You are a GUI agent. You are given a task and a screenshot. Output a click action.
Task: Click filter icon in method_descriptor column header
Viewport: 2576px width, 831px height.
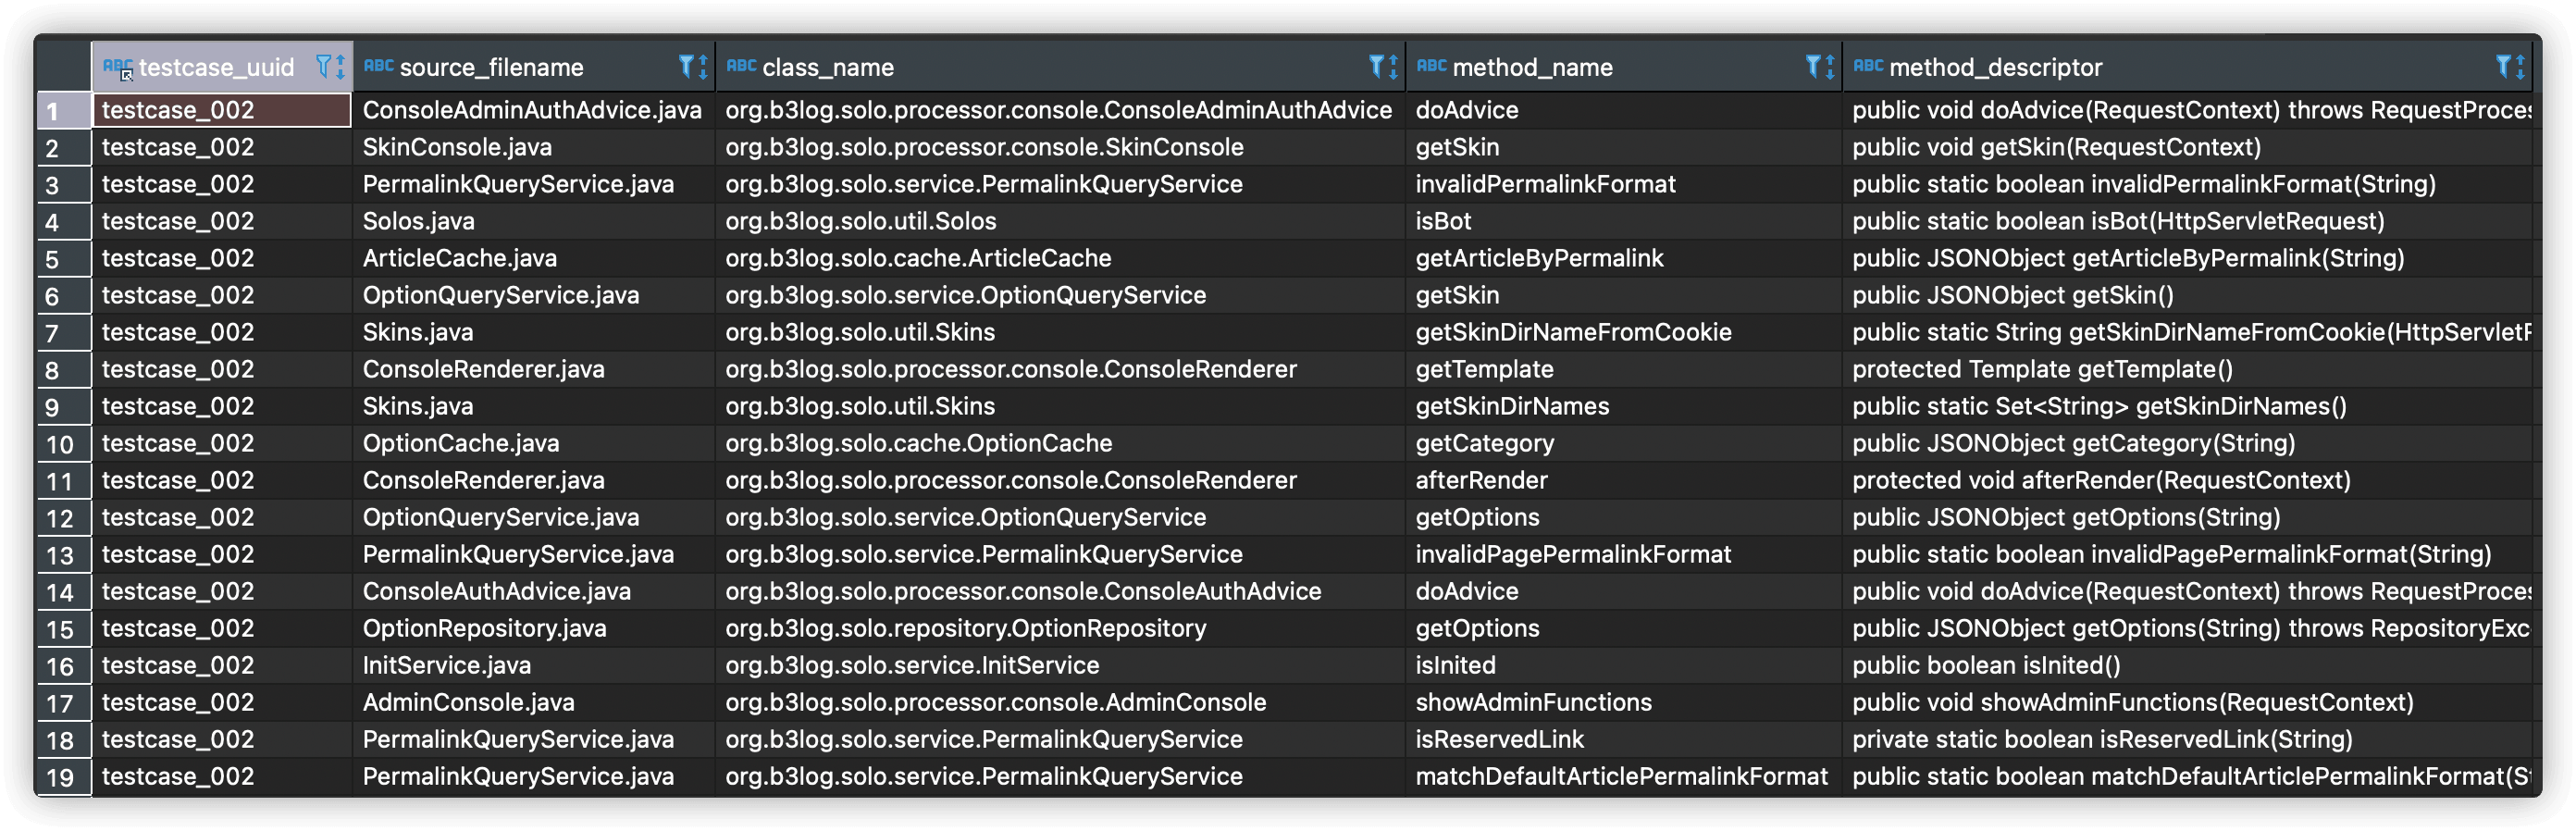(x=2503, y=67)
